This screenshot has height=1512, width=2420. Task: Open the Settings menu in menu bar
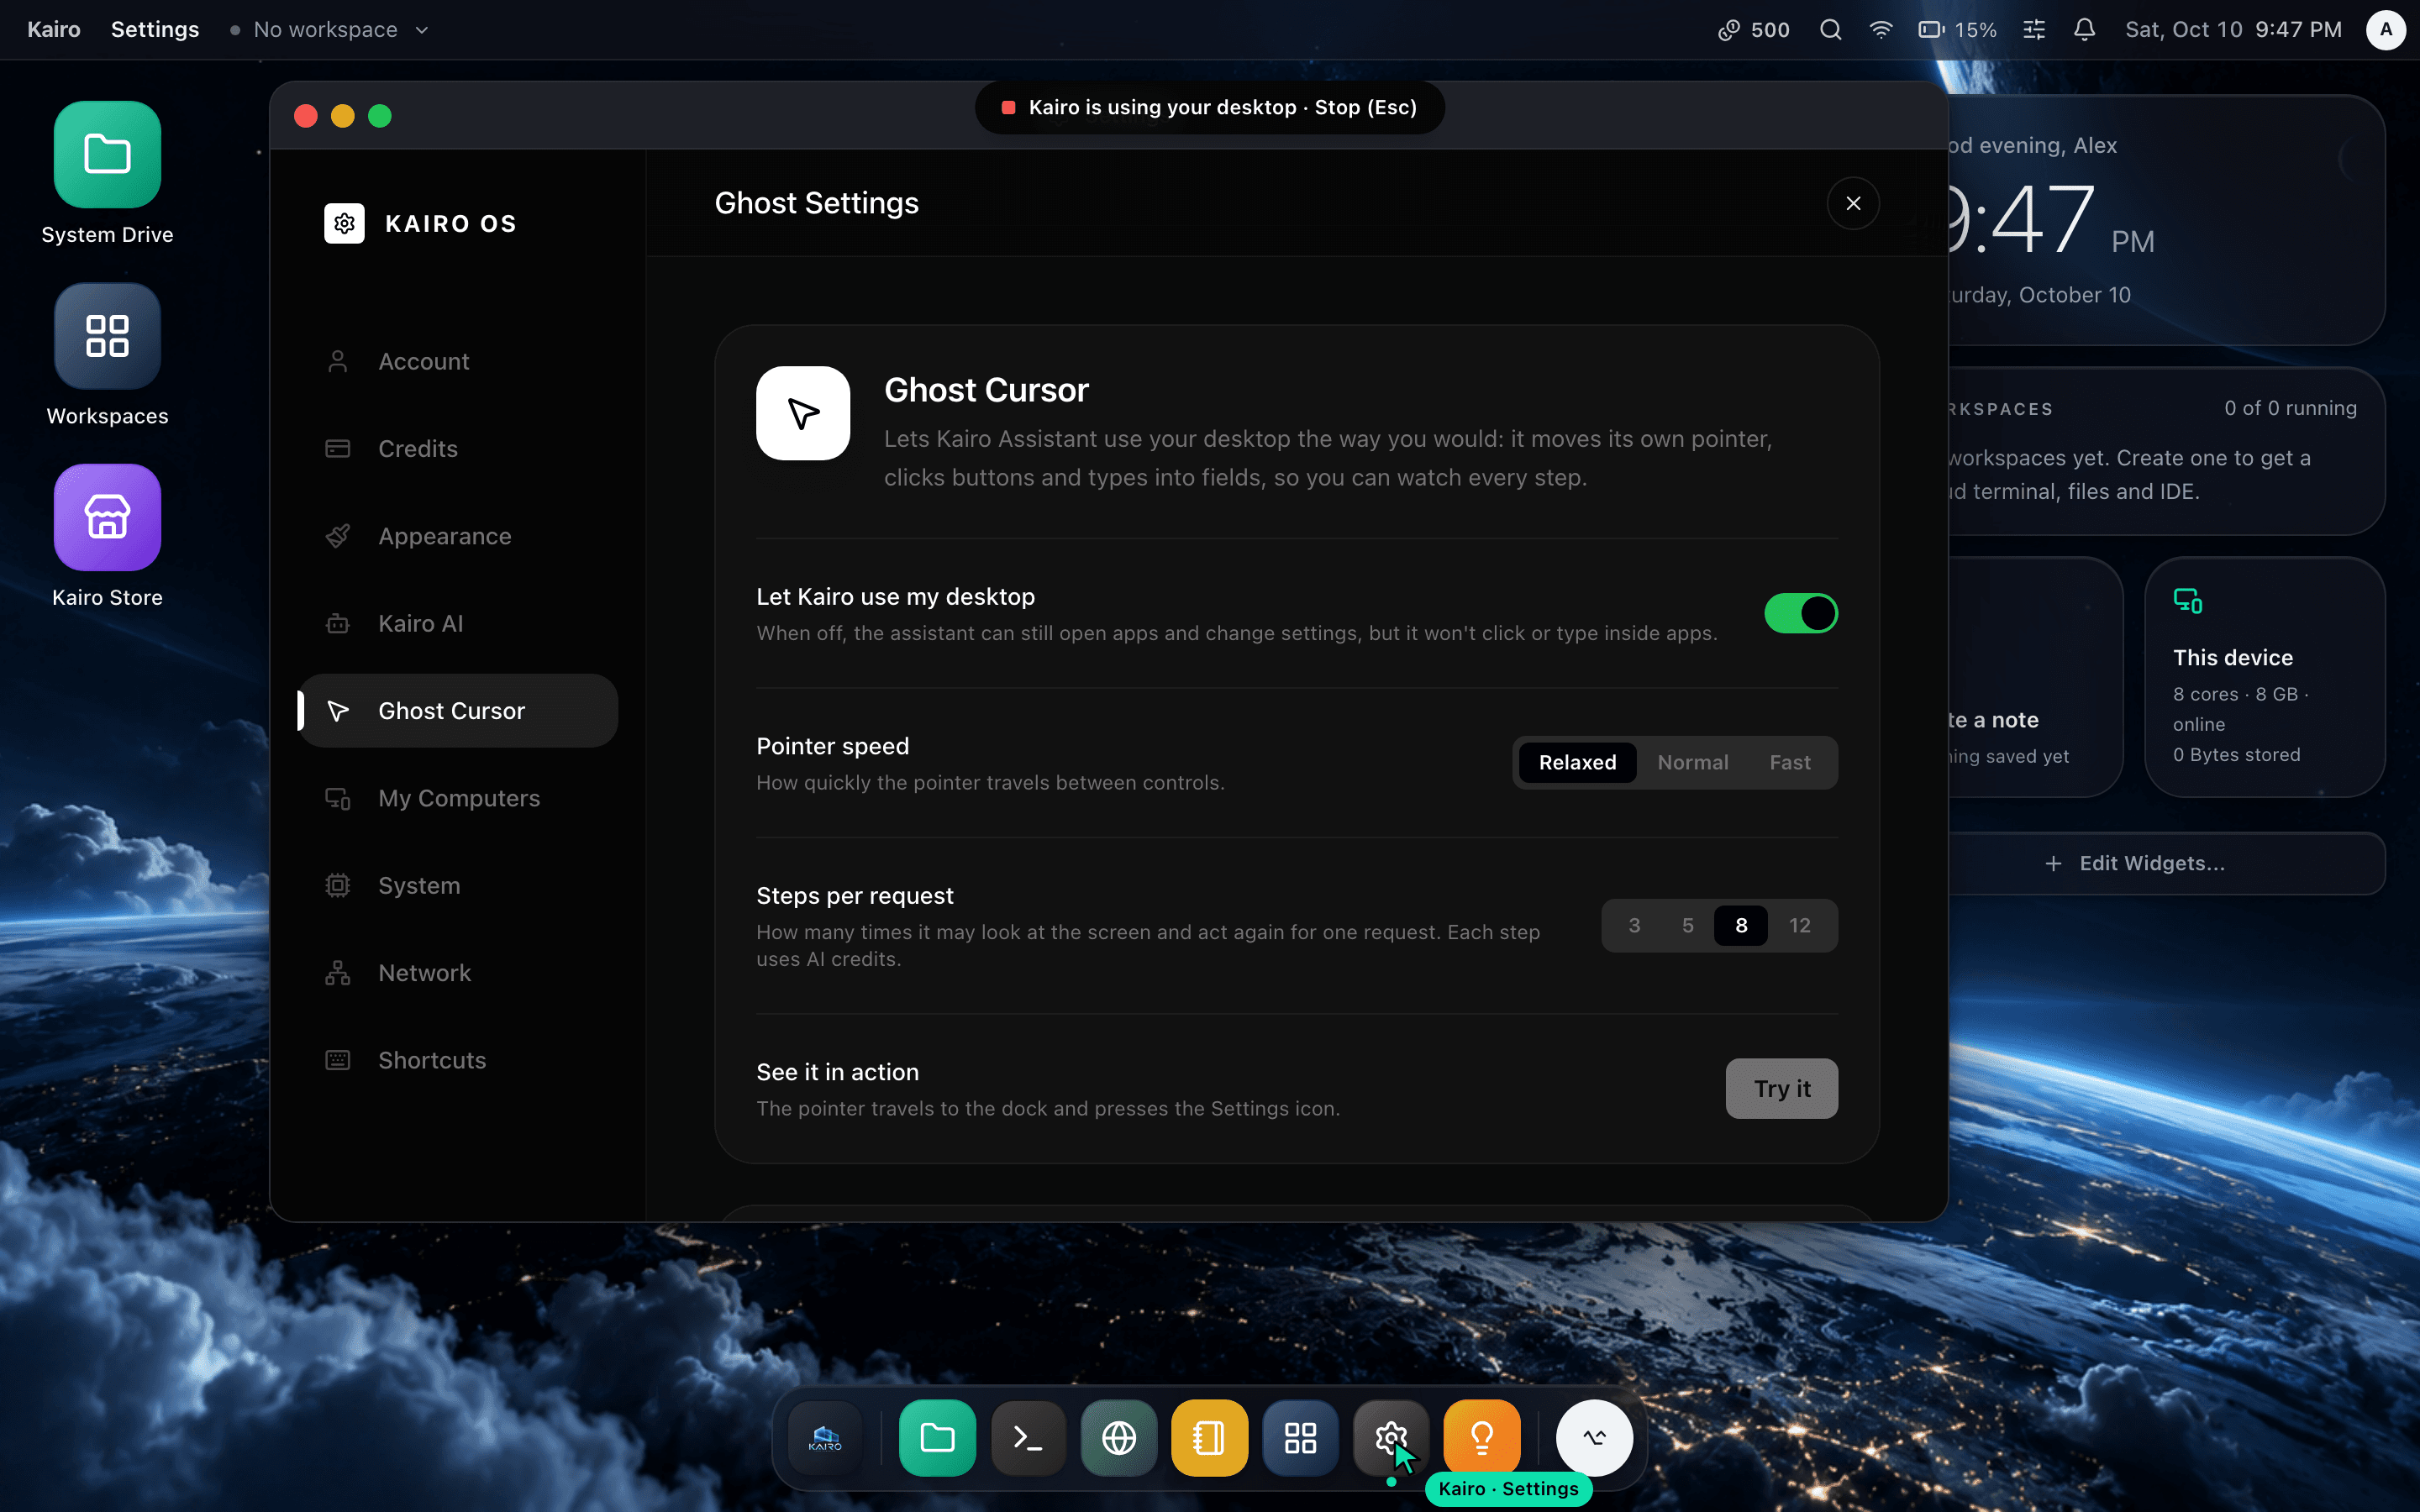click(155, 30)
